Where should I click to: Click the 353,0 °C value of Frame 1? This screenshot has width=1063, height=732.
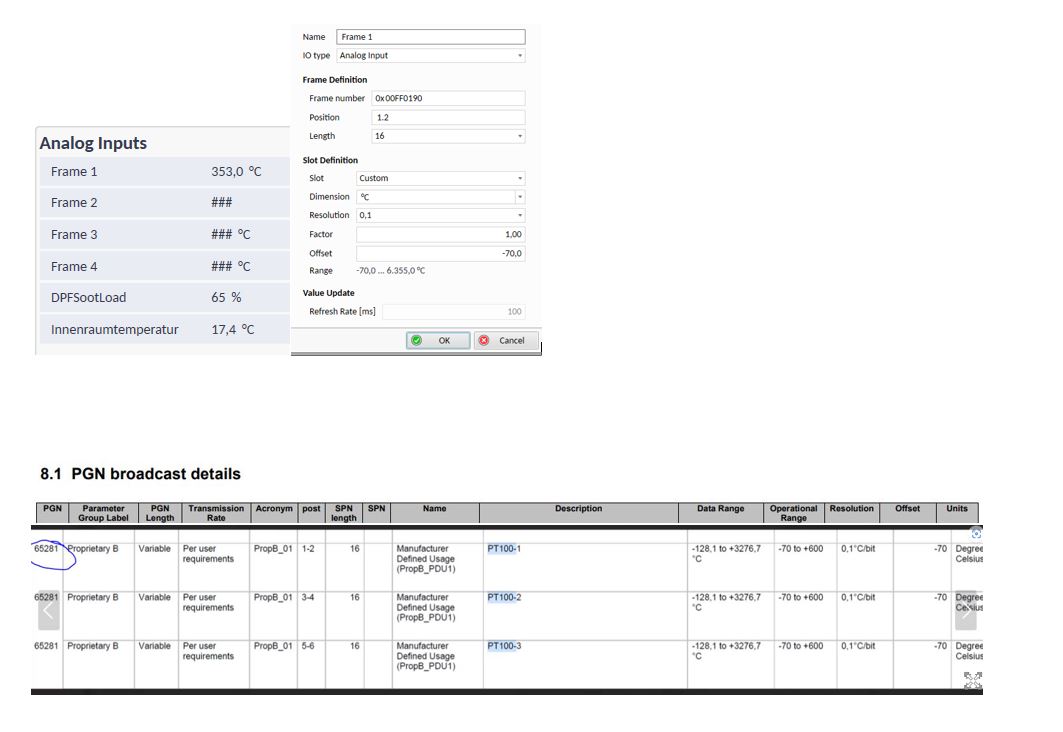click(236, 171)
